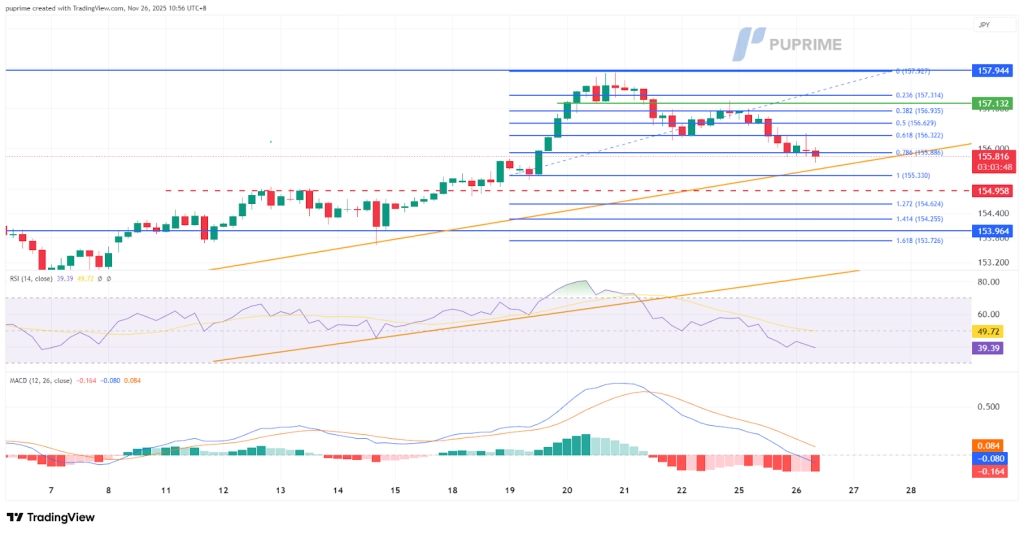Click date 26 on the time axis
The height and width of the screenshot is (534, 1024).
point(795,491)
